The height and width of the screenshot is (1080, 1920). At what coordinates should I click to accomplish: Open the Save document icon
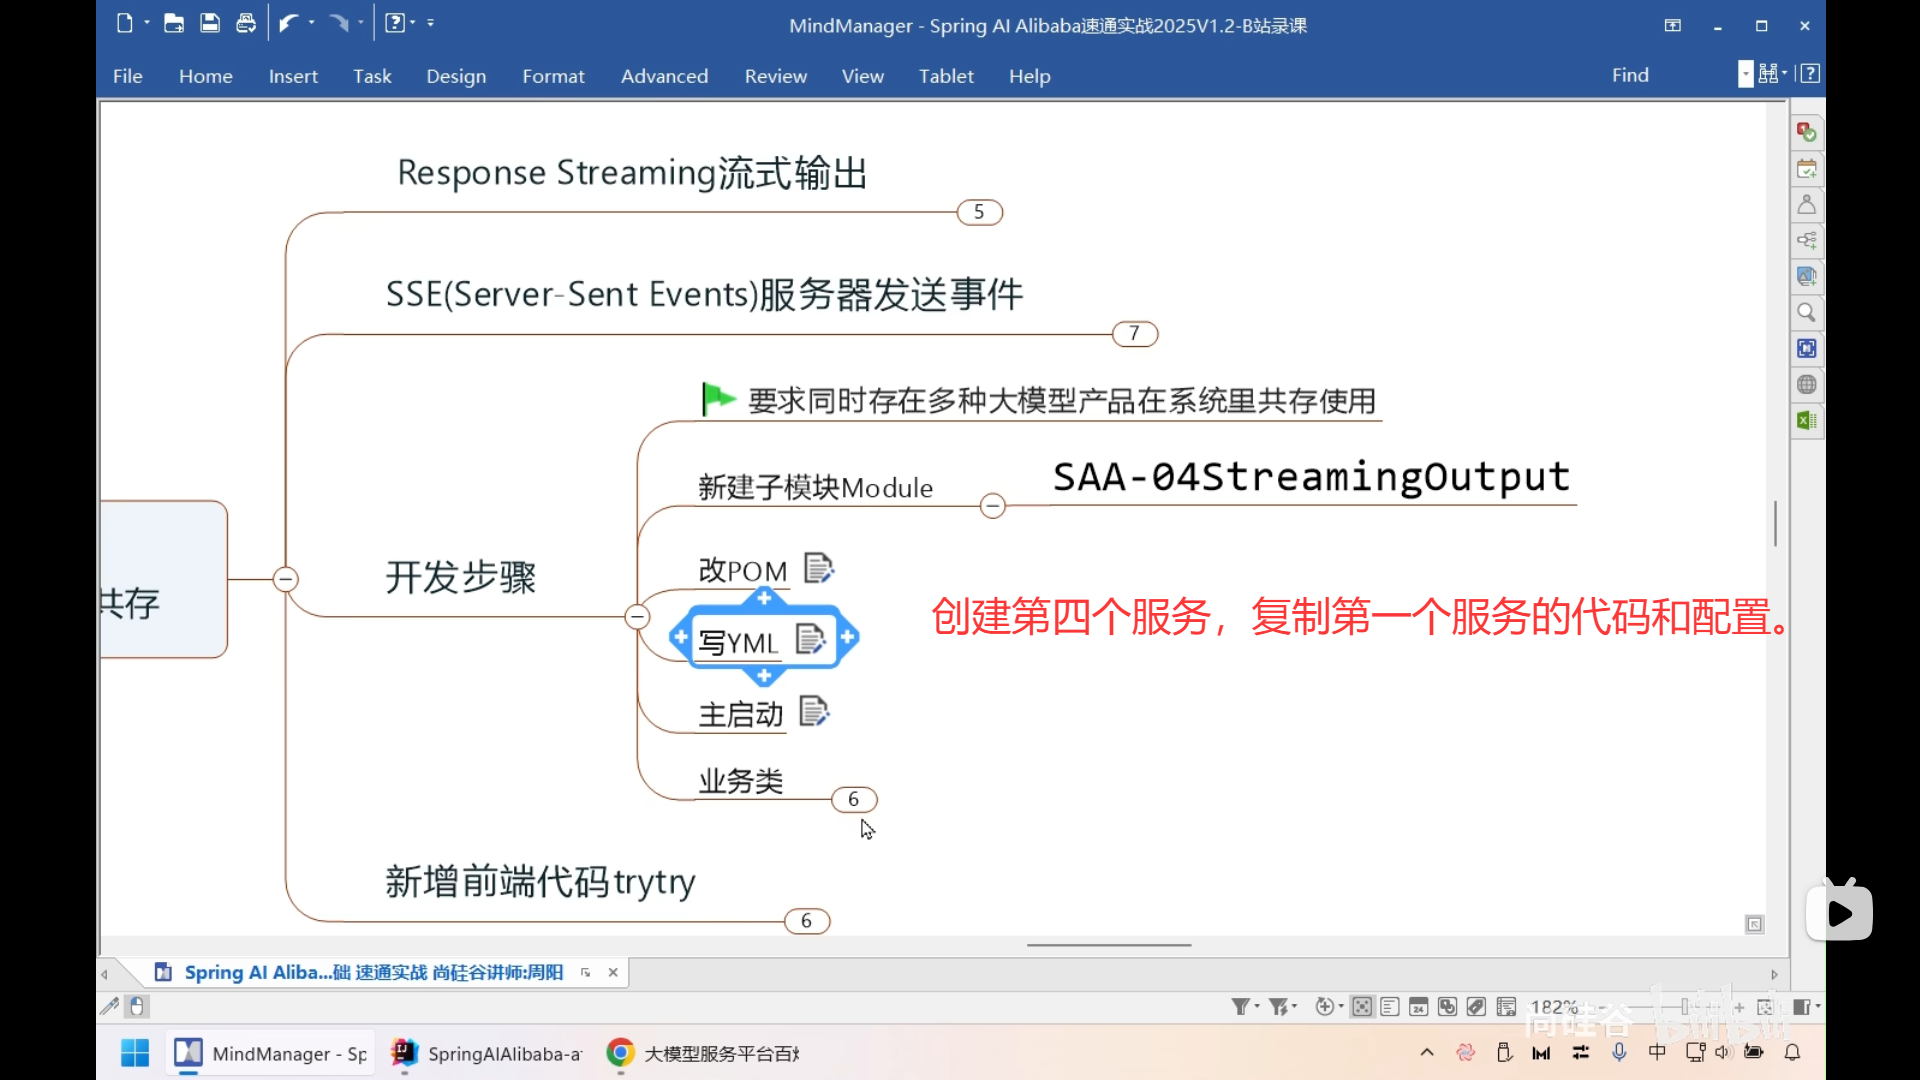[209, 22]
